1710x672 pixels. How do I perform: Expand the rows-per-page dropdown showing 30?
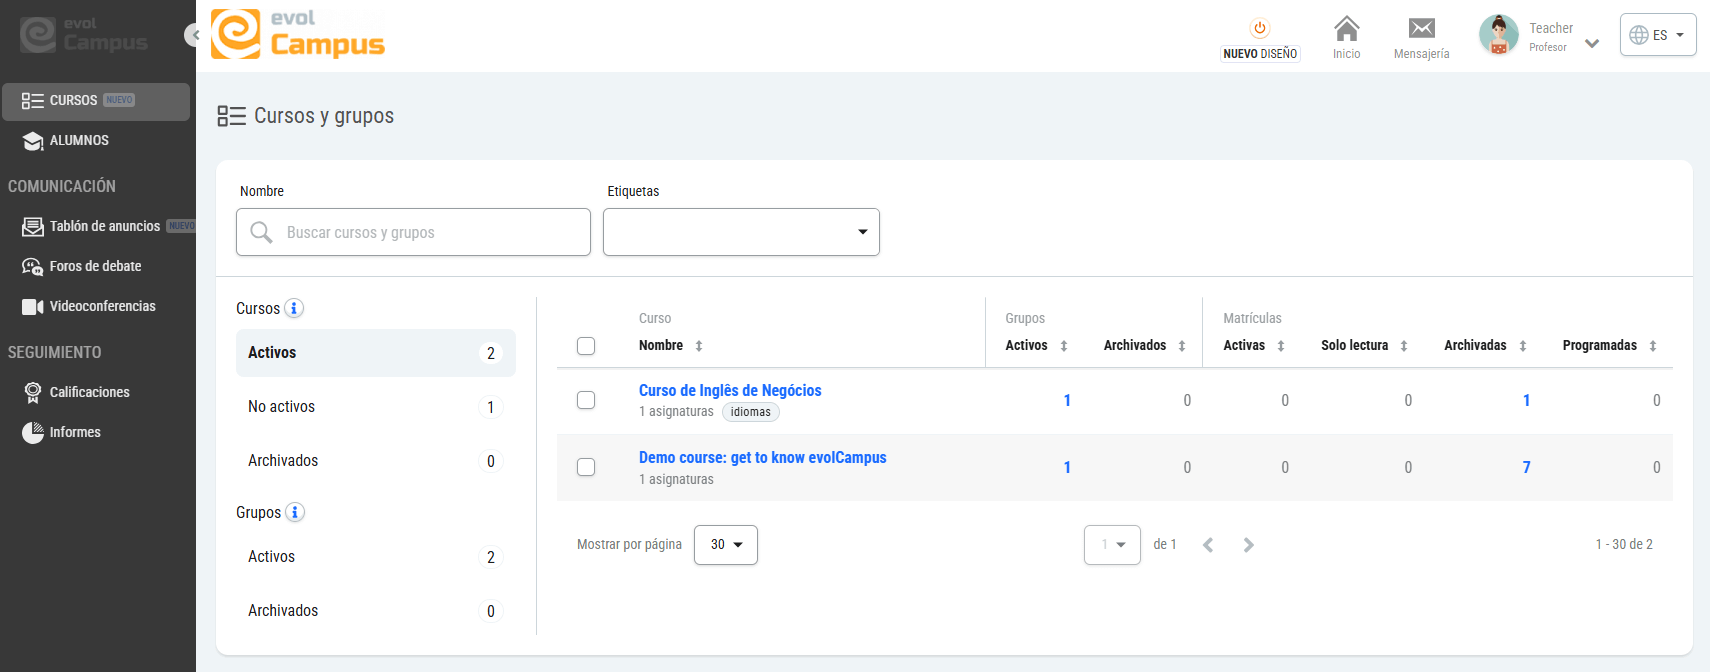click(726, 545)
